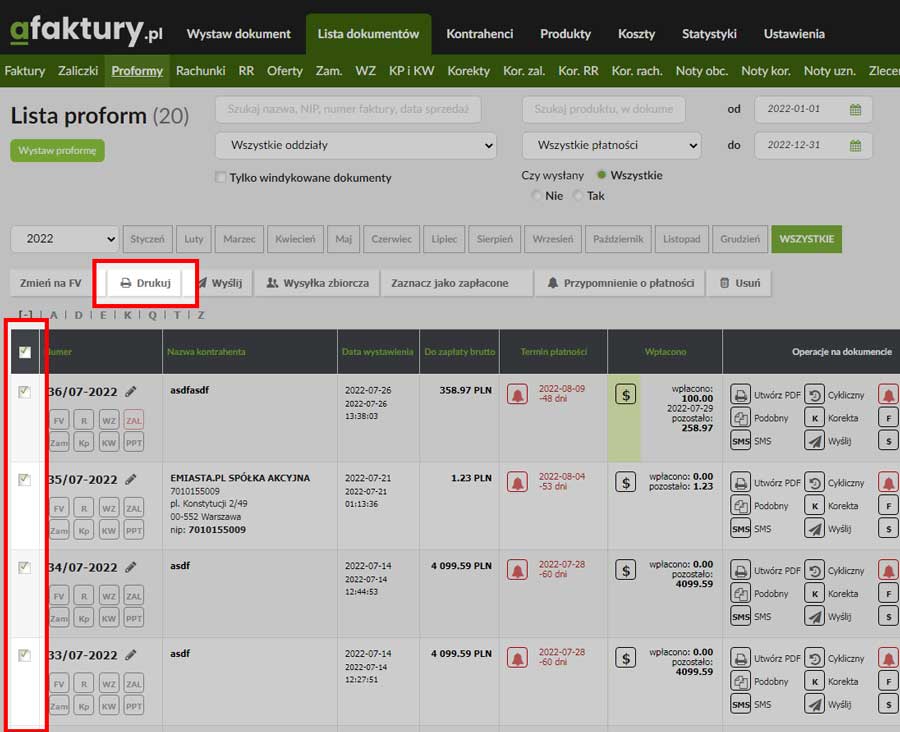
Task: Click the dollar payment icon for proforma 34/07-2022
Action: point(625,571)
